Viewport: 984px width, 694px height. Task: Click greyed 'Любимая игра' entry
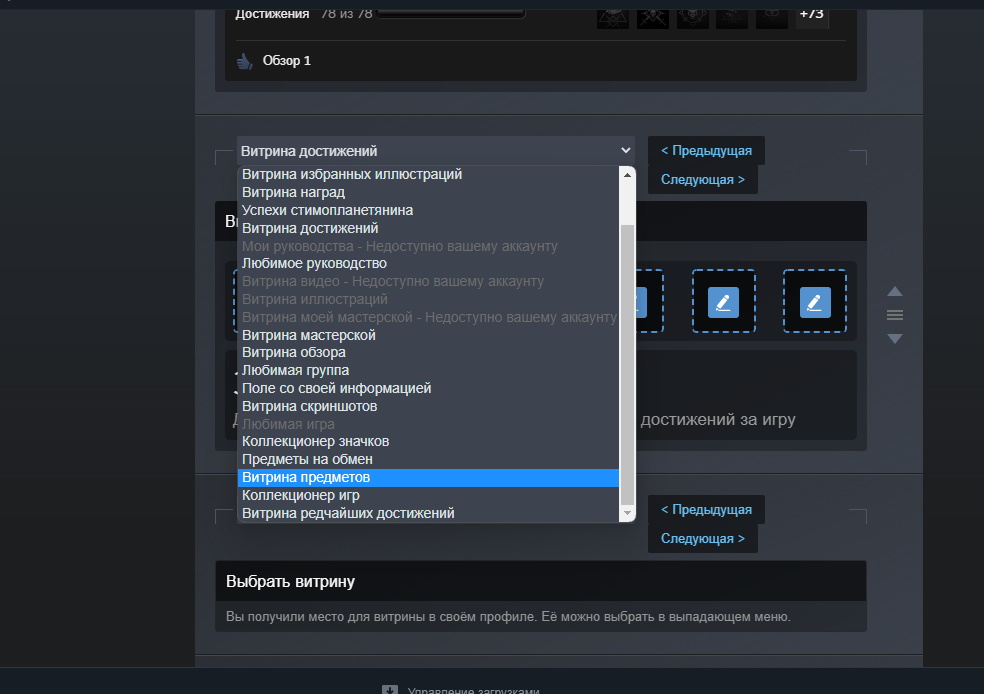pos(428,424)
